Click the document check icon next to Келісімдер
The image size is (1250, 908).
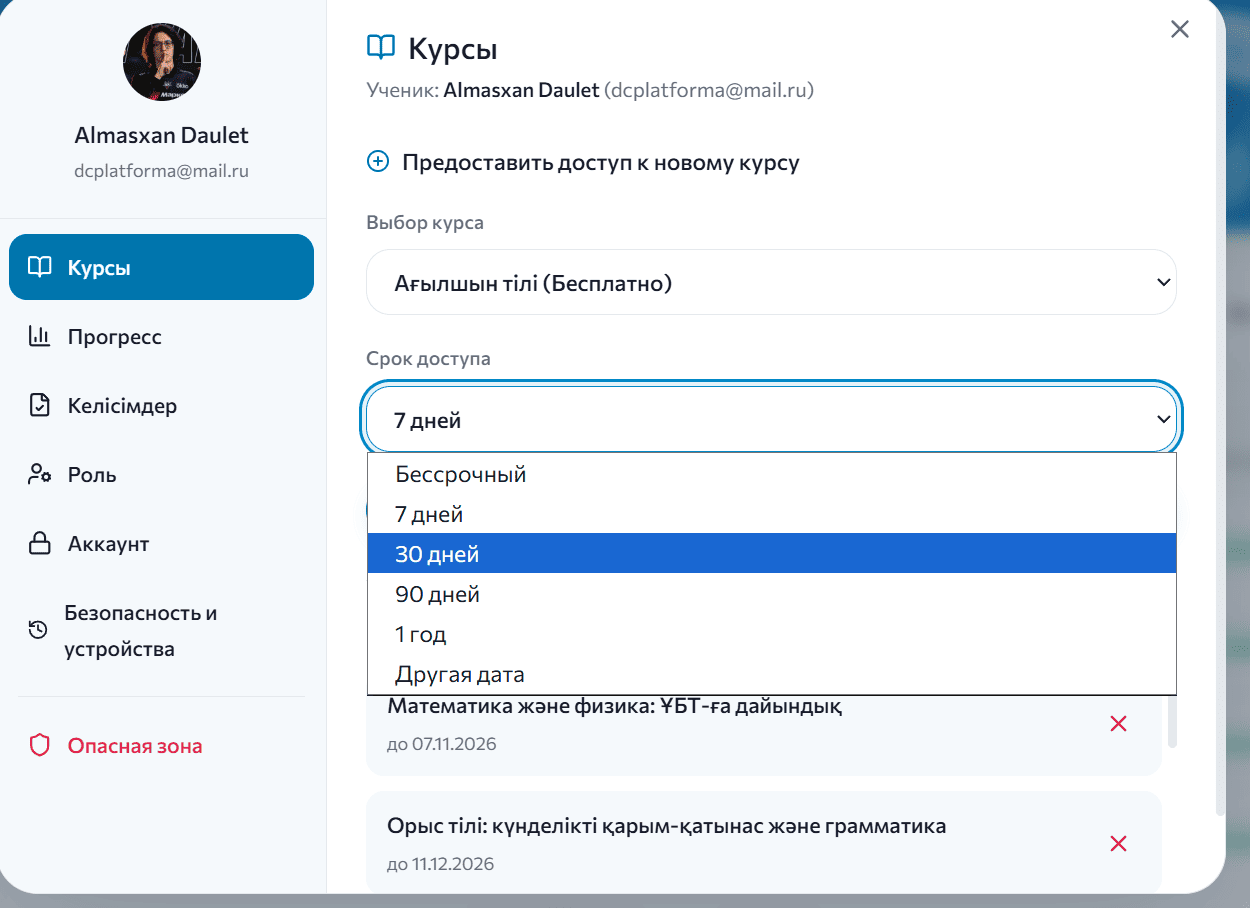coord(39,405)
